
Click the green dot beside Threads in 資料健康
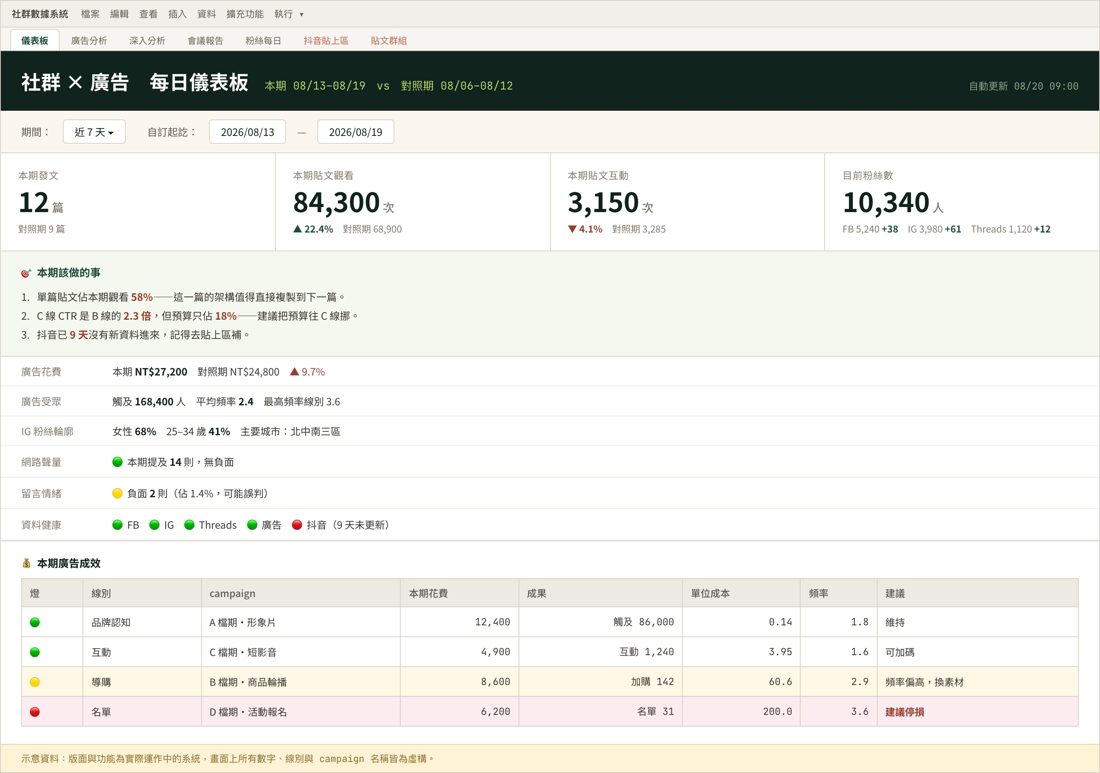click(189, 525)
